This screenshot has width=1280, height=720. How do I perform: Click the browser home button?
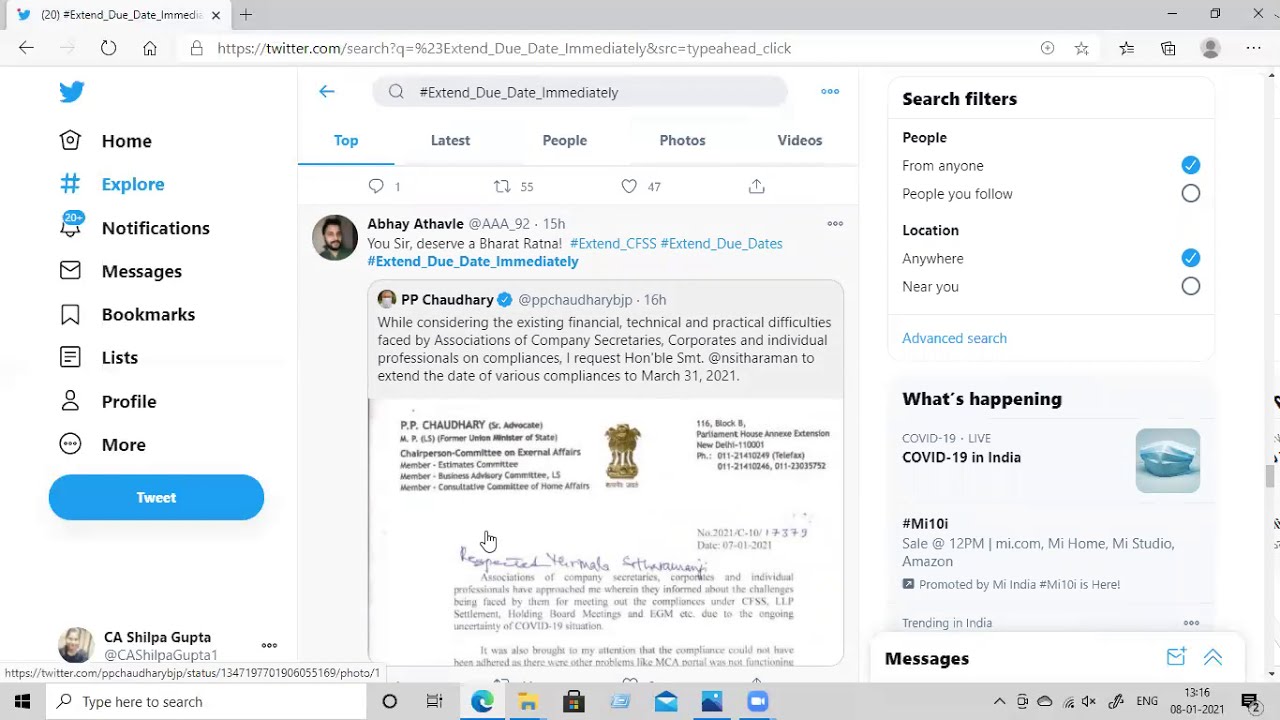[x=150, y=48]
